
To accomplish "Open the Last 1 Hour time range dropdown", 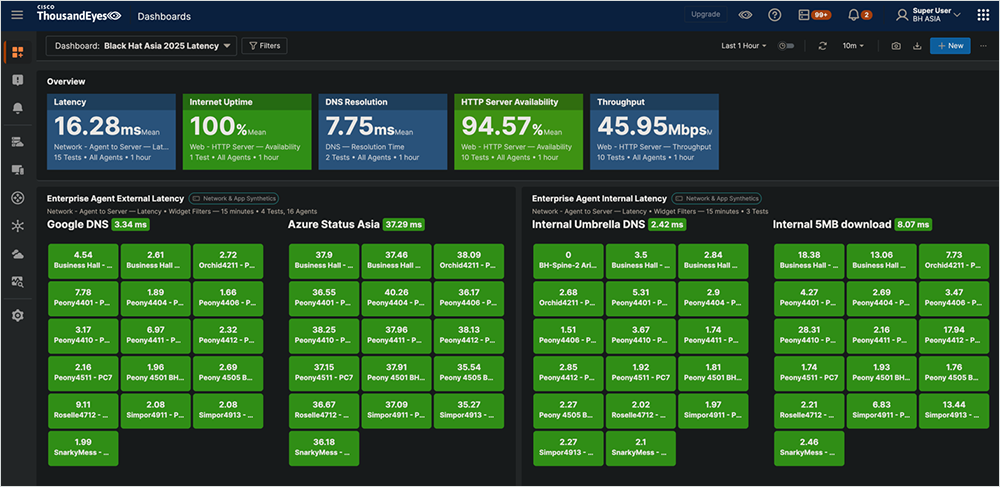I will click(x=745, y=46).
